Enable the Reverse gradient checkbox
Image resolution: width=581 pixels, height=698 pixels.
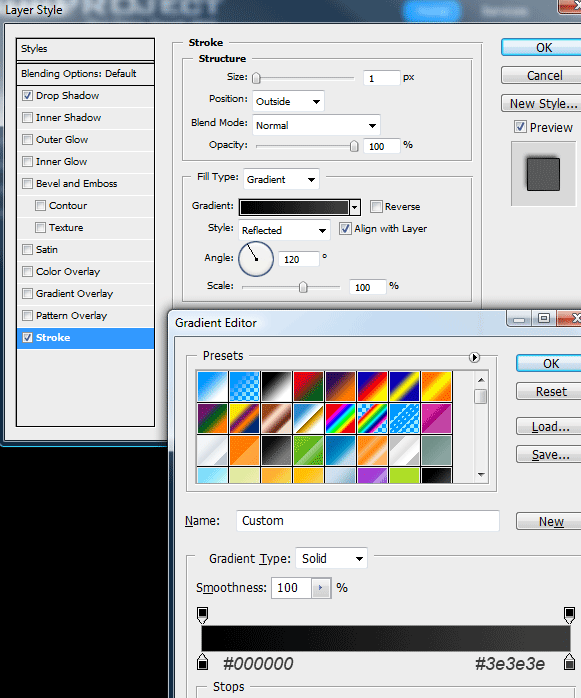pyautogui.click(x=376, y=207)
